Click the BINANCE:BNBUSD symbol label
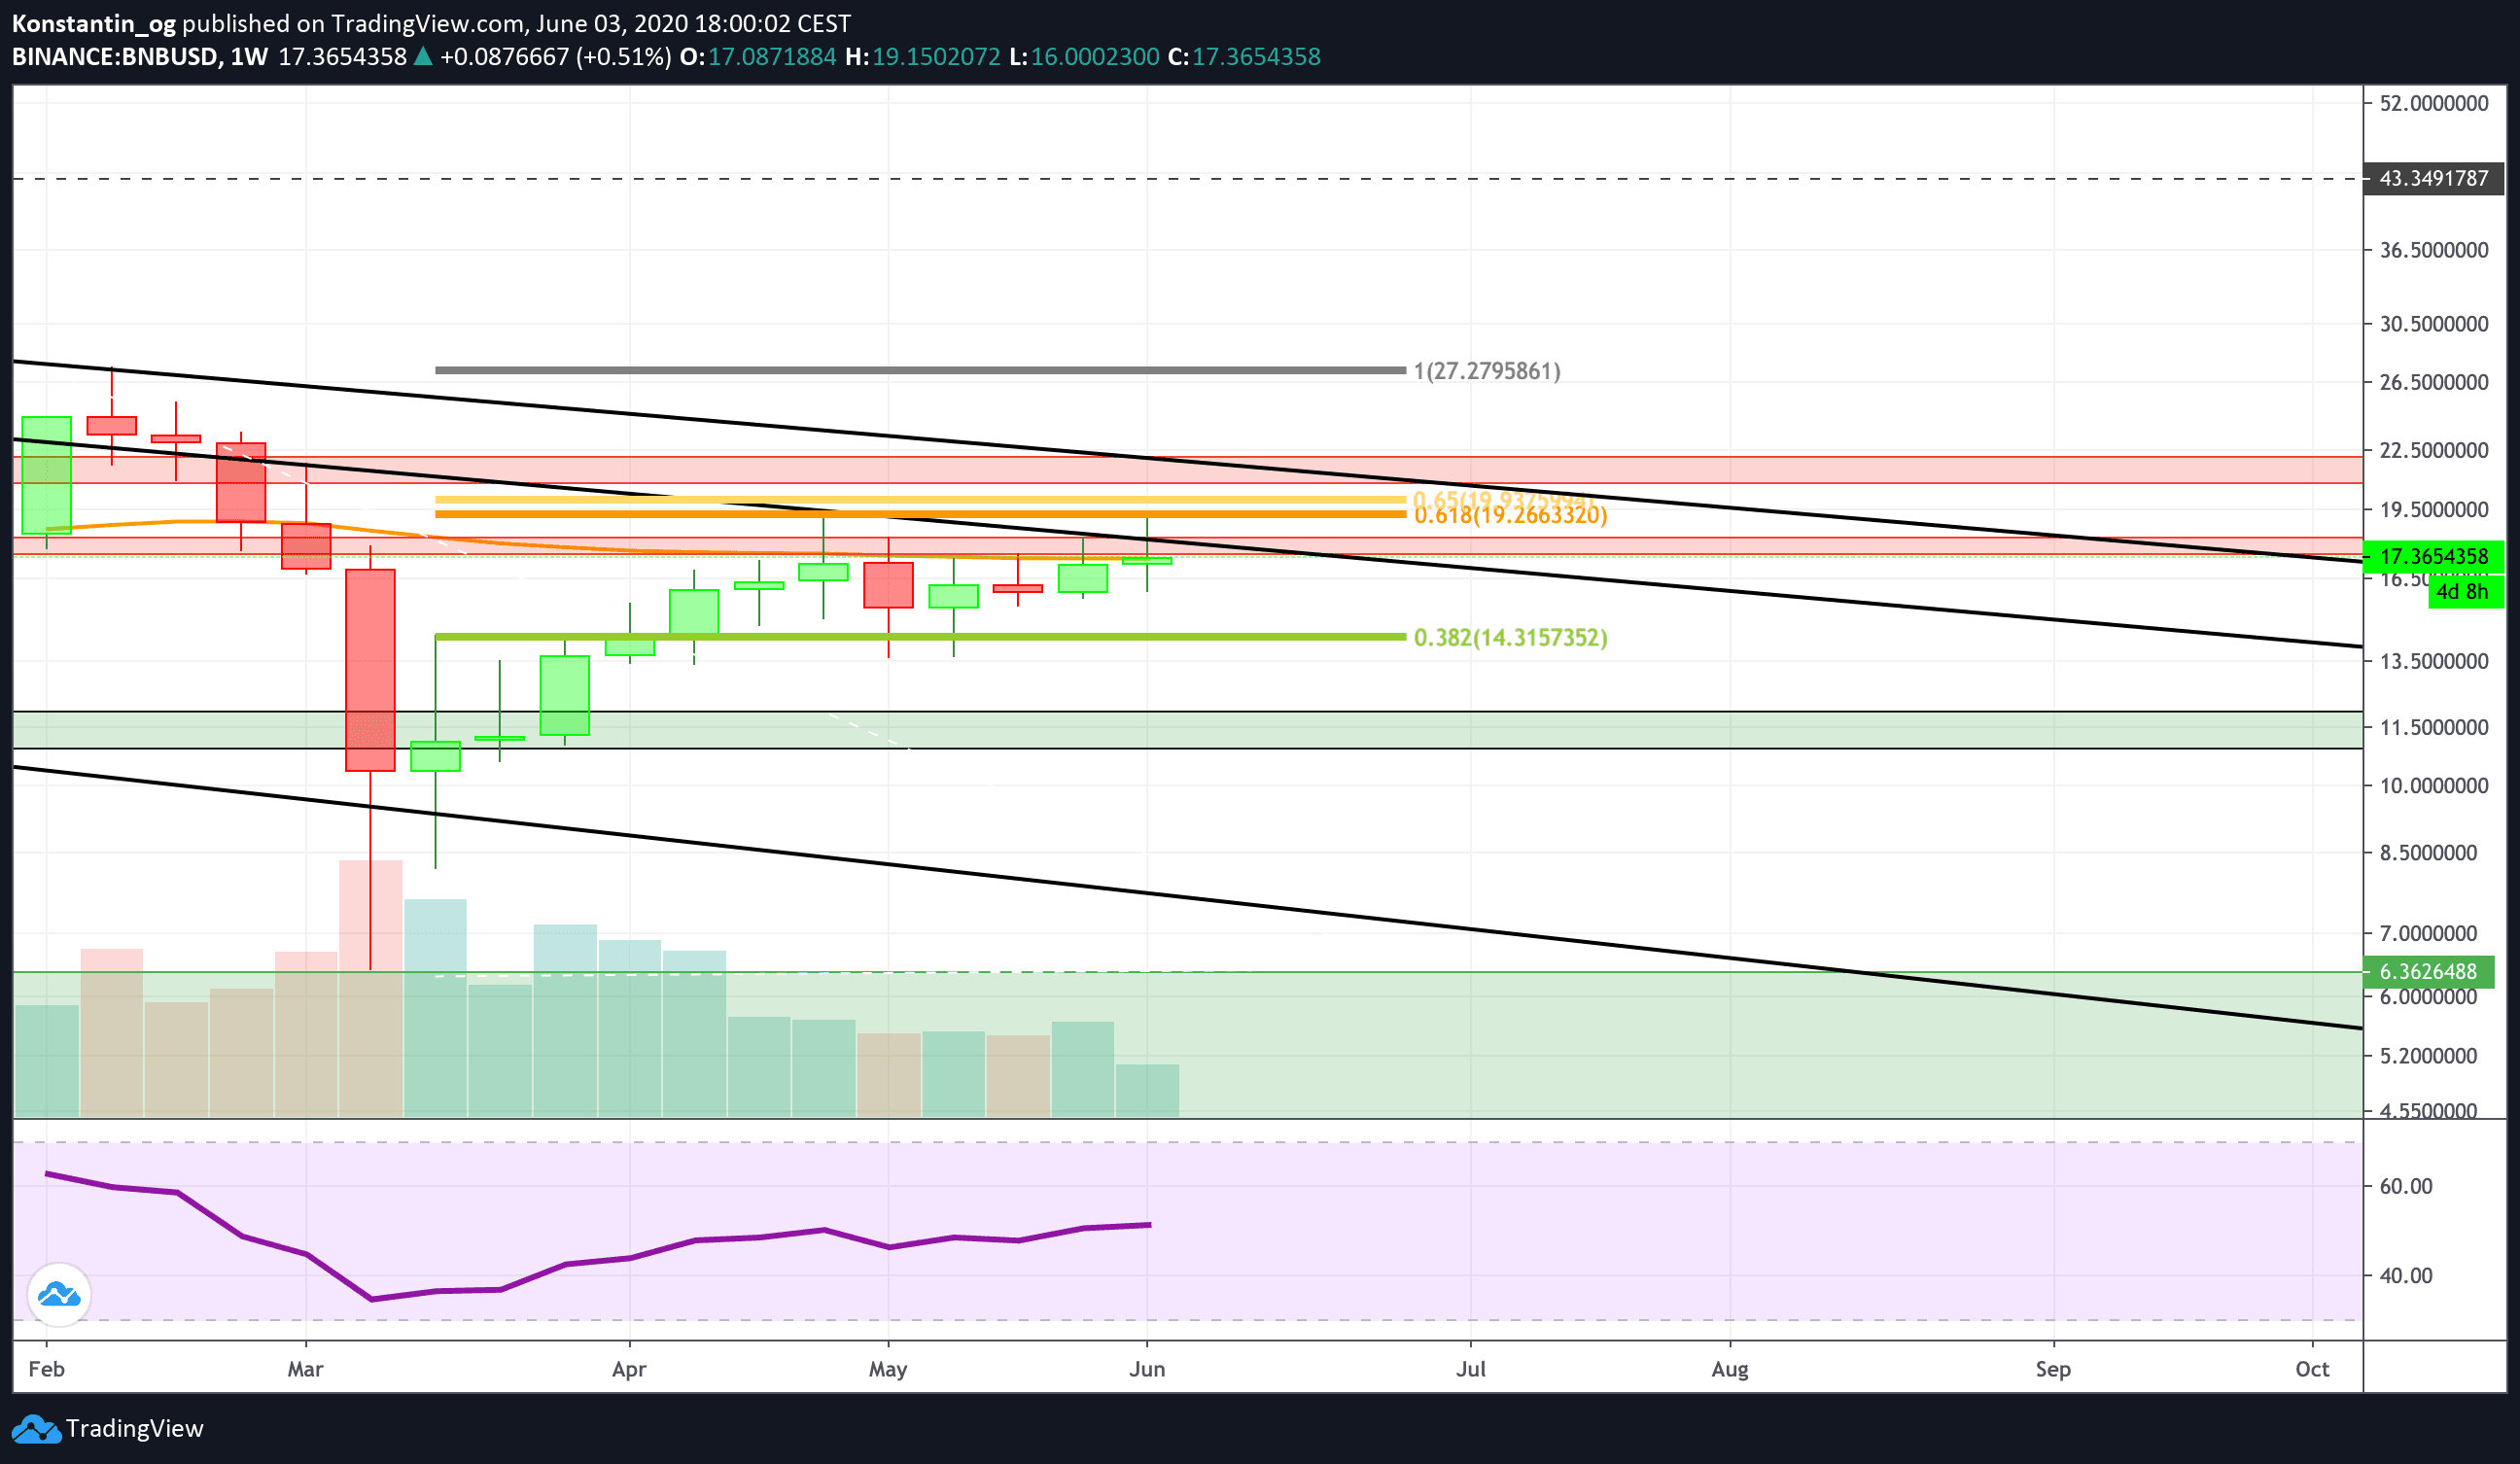Image resolution: width=2520 pixels, height=1464 pixels. pos(115,57)
